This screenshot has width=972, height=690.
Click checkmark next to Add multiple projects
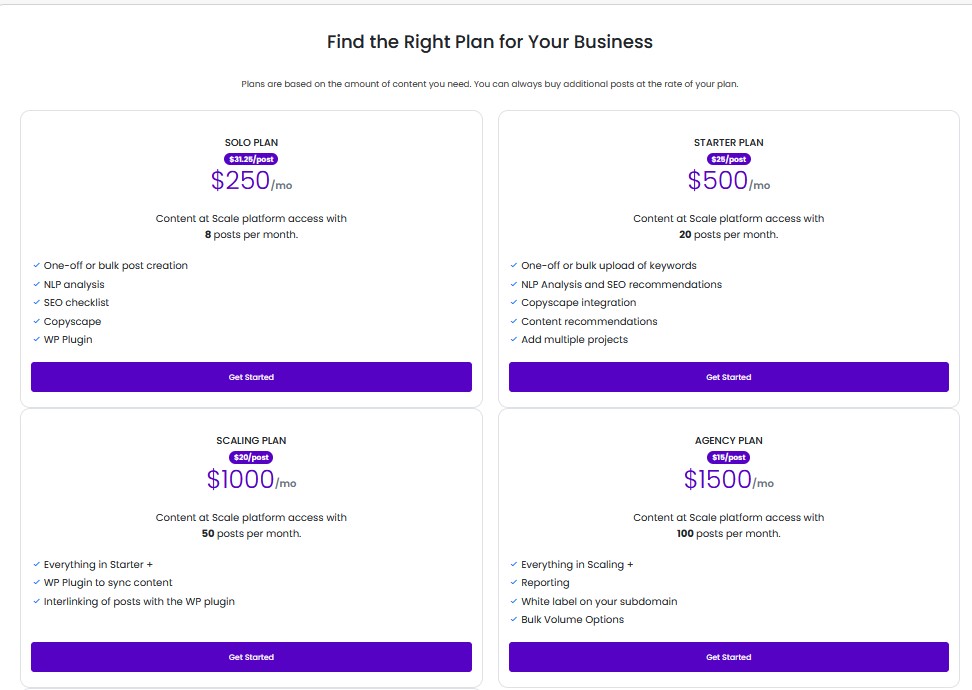pos(514,339)
